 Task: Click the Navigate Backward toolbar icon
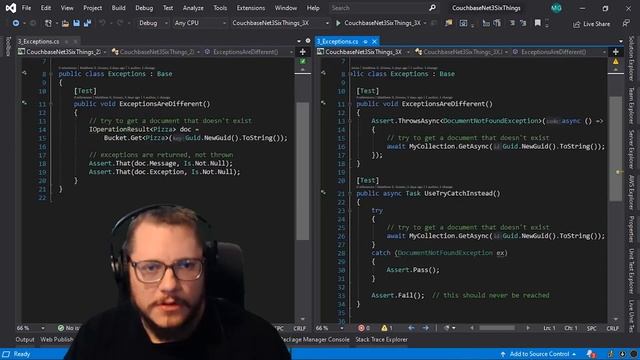coord(16,23)
